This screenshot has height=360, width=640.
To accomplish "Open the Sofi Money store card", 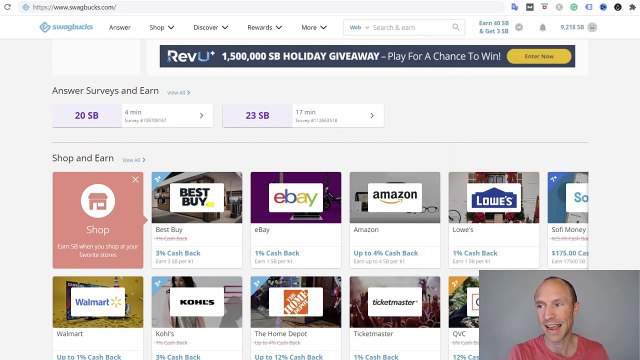I will point(568,220).
